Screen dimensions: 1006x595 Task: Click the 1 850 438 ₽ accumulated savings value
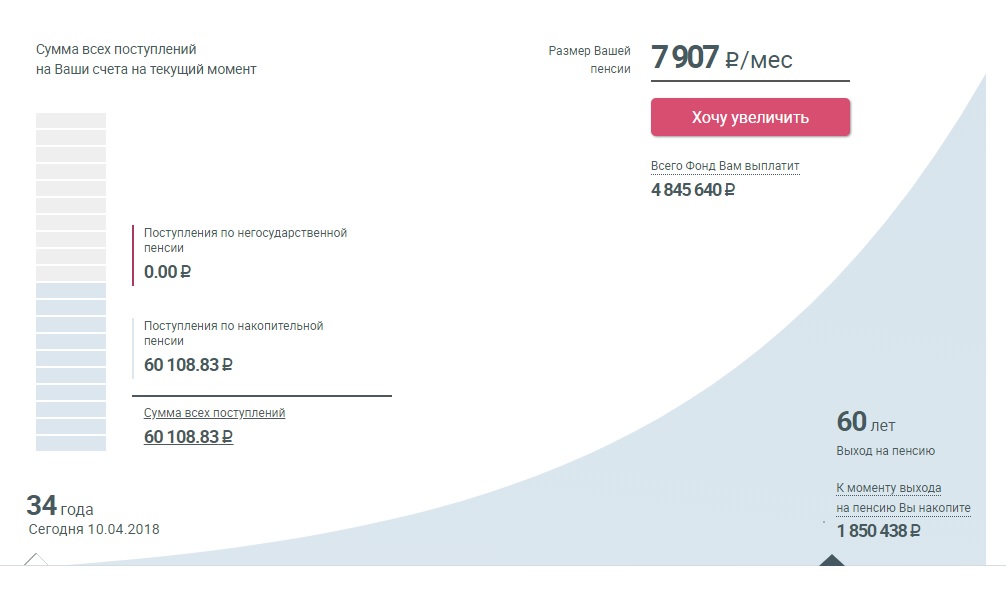pos(878,531)
